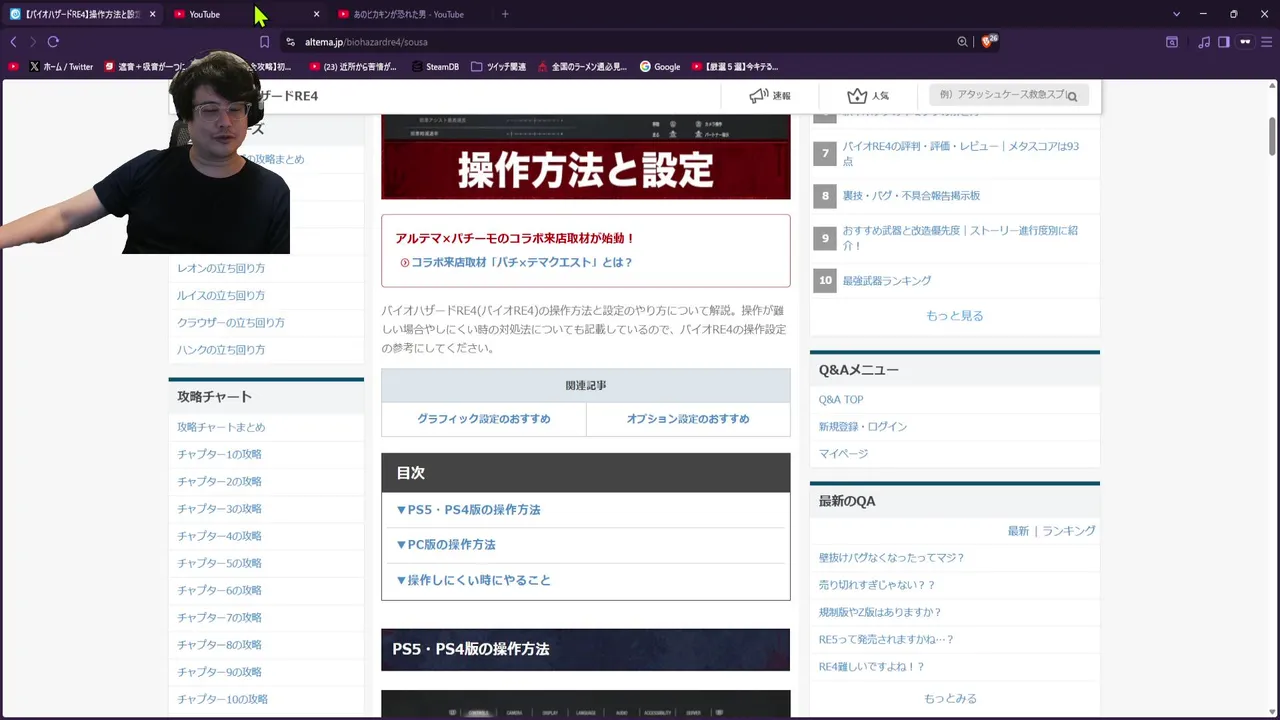Open ranking item 8 裏技・バグ・不具合報告掲示板
Screen dimensions: 1280x720
911,195
